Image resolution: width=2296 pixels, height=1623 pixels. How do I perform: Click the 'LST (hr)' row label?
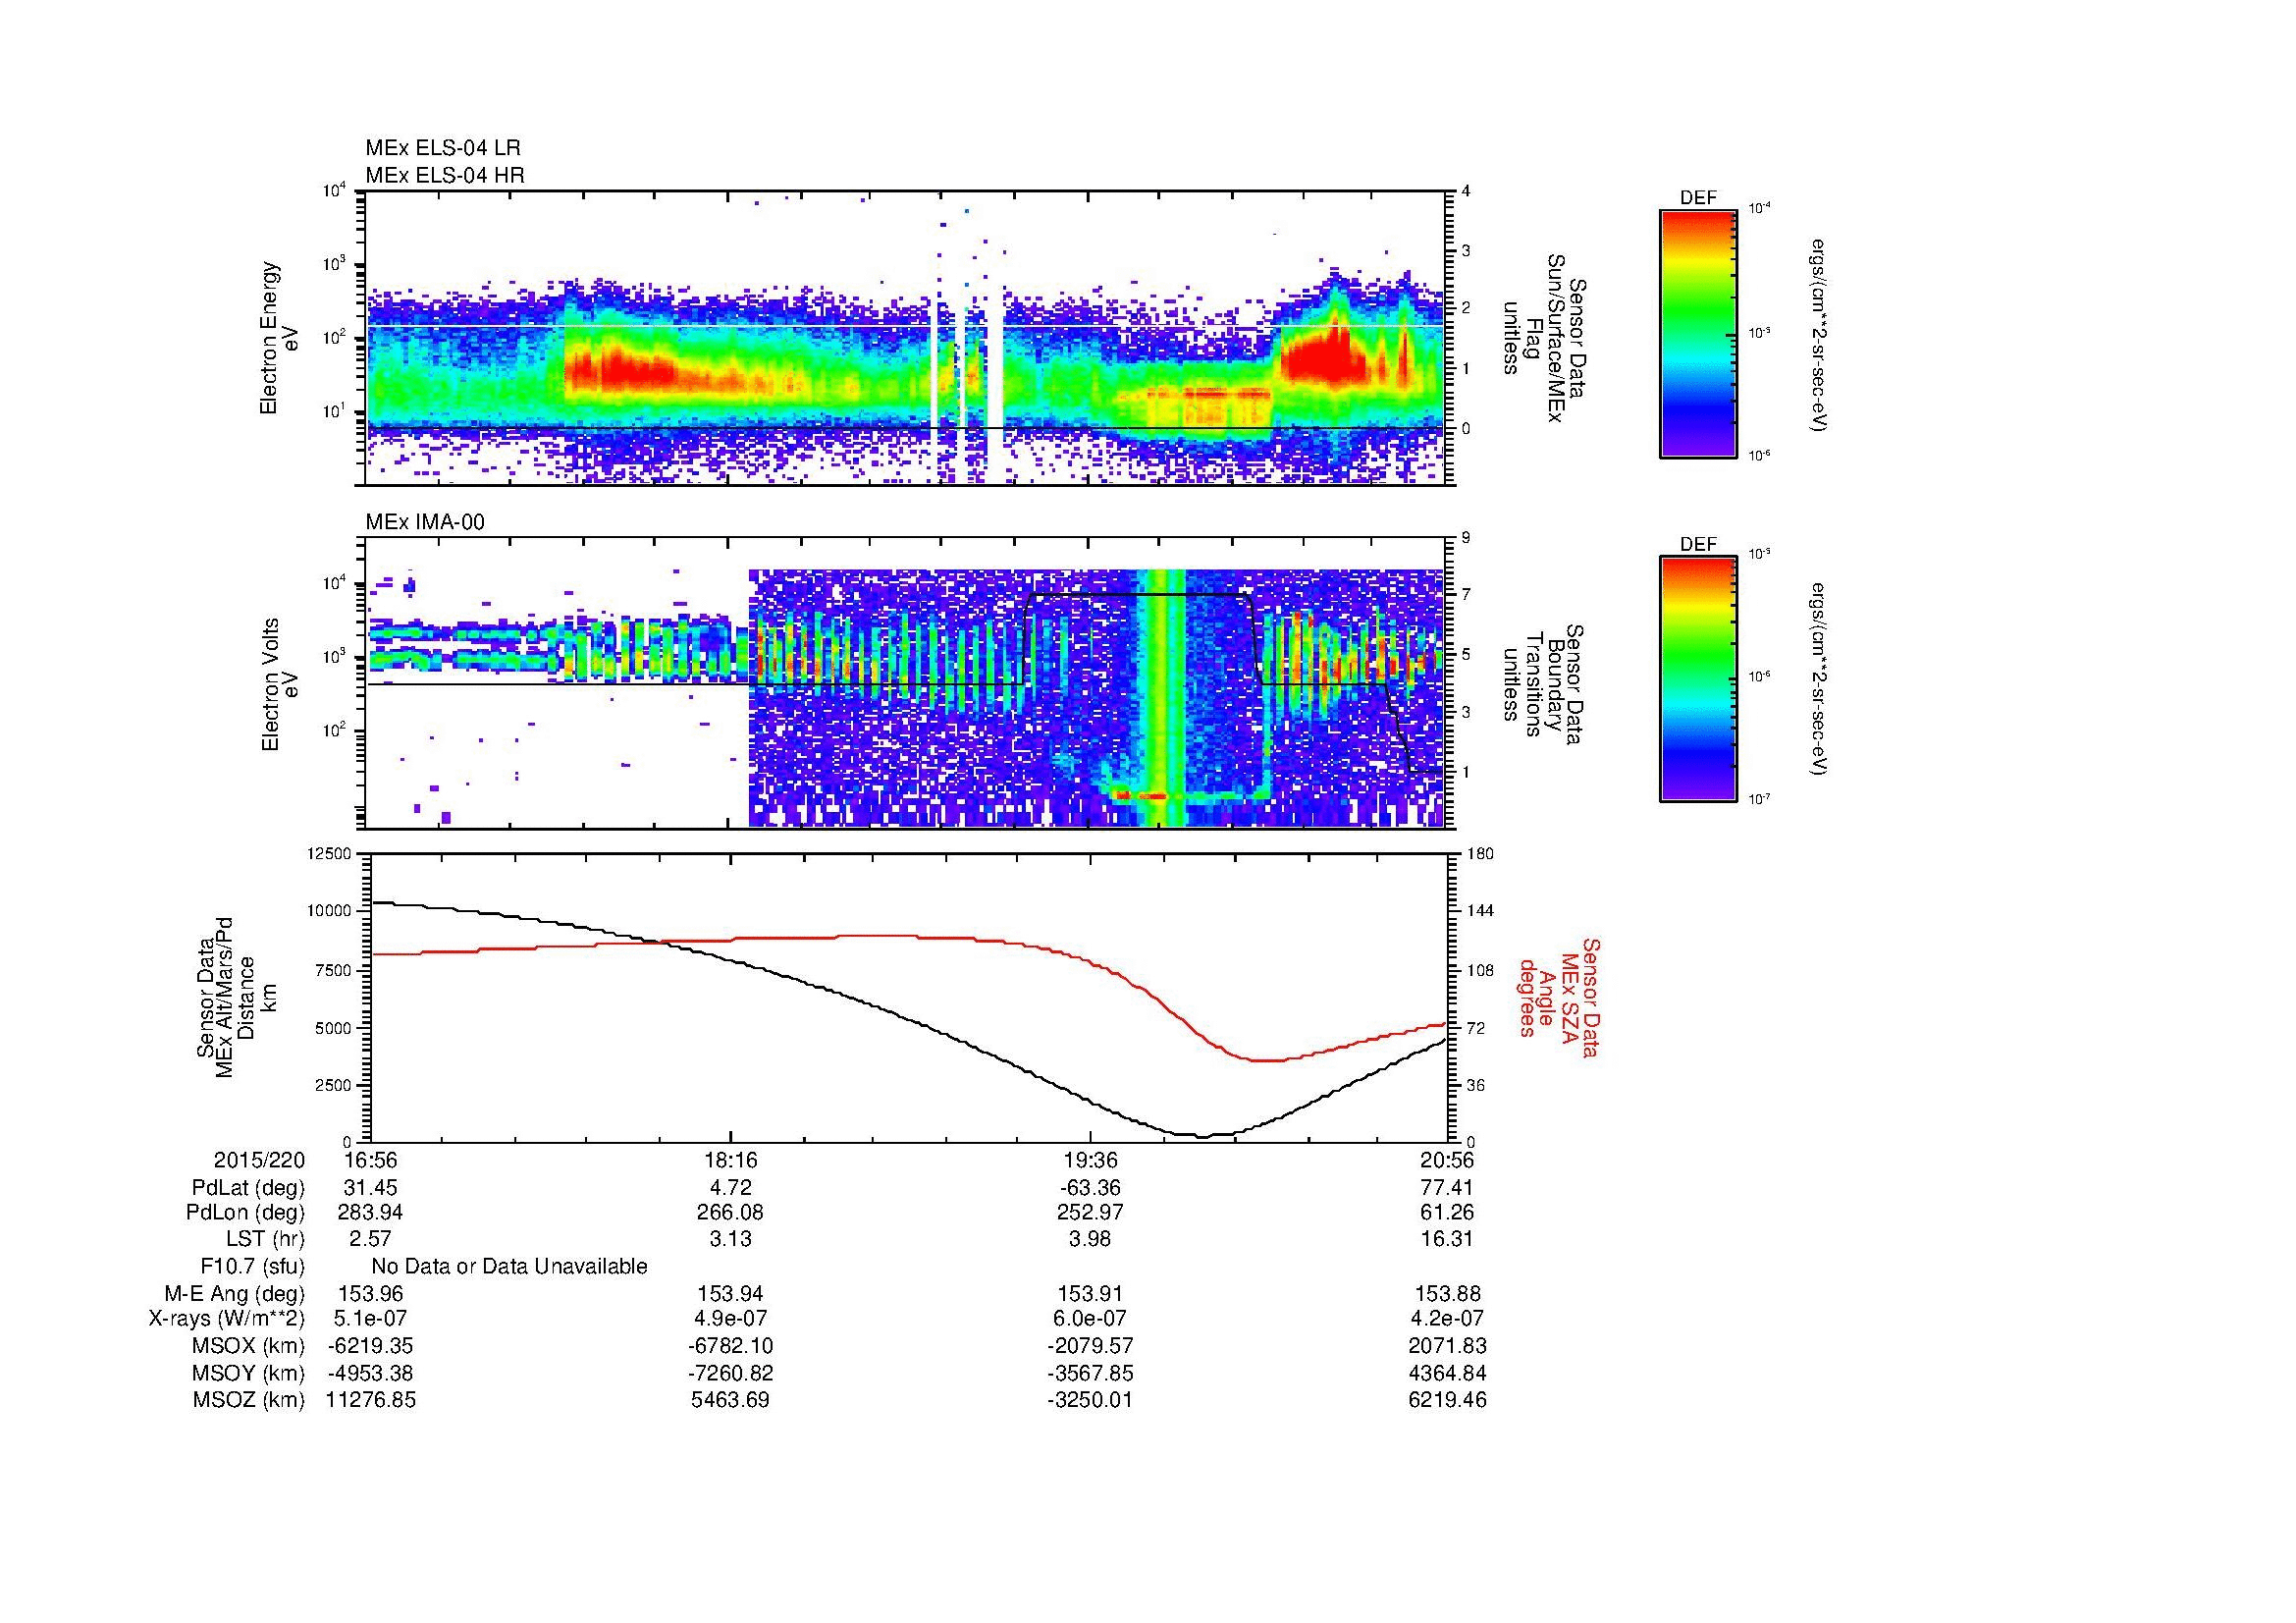pyautogui.click(x=265, y=1239)
